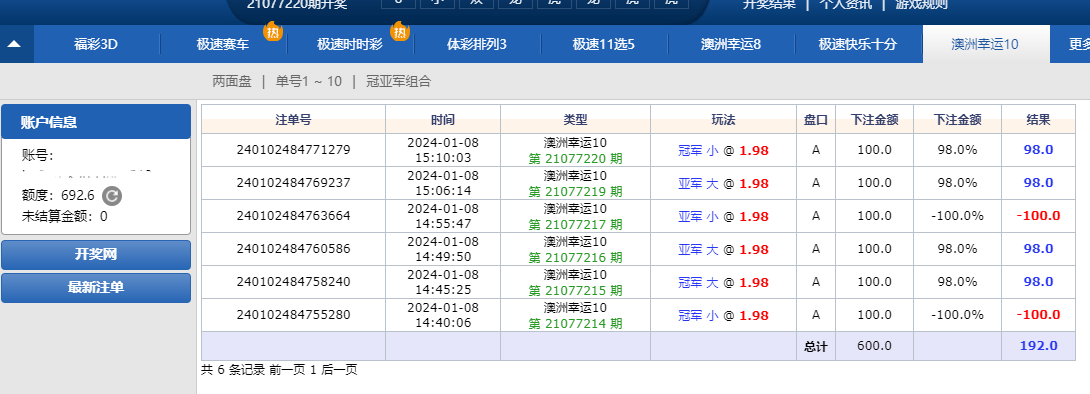
Task: Click the 14:55:47 timestamp cell
Action: (443, 215)
